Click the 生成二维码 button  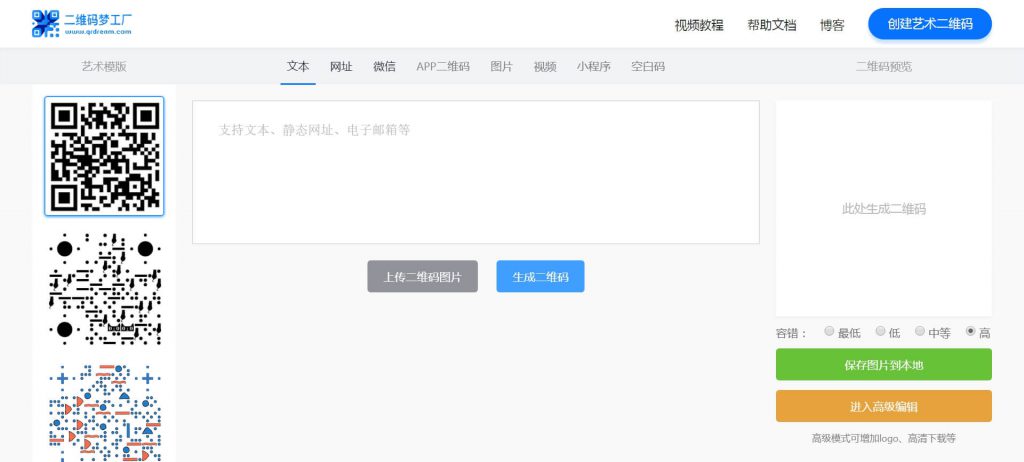(540, 276)
